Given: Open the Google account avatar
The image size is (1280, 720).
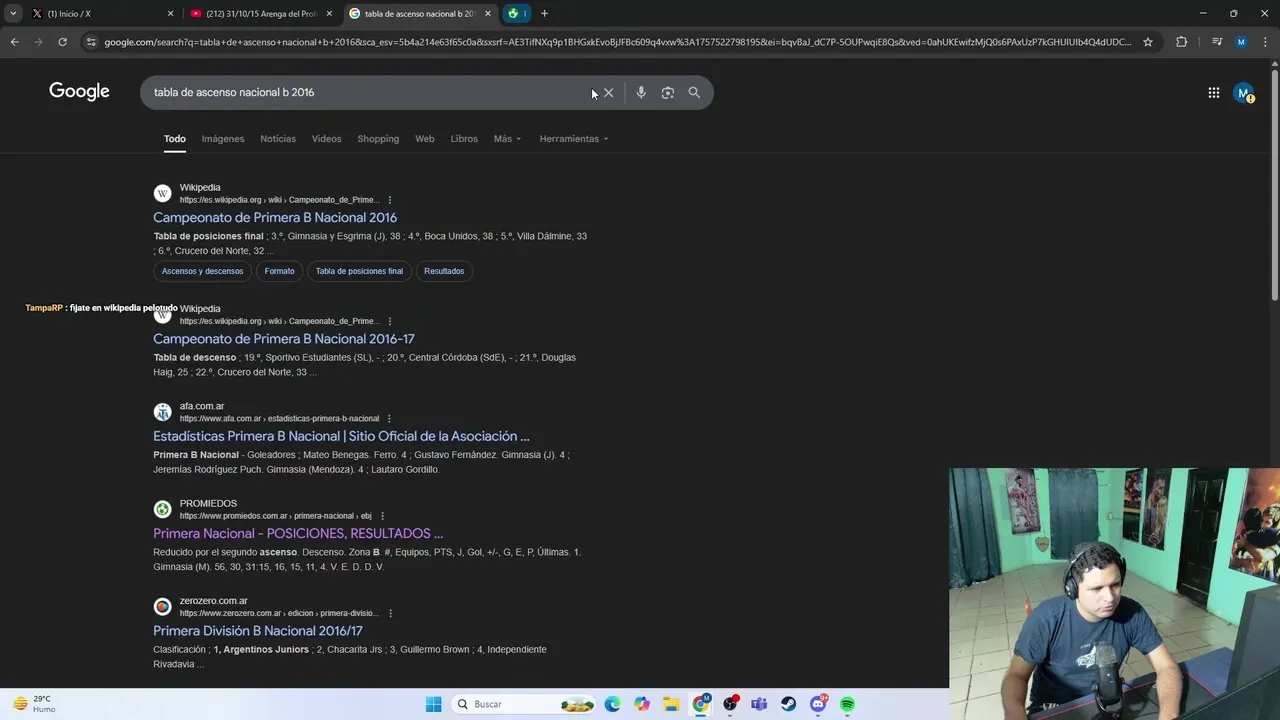Looking at the screenshot, I should click(x=1243, y=93).
